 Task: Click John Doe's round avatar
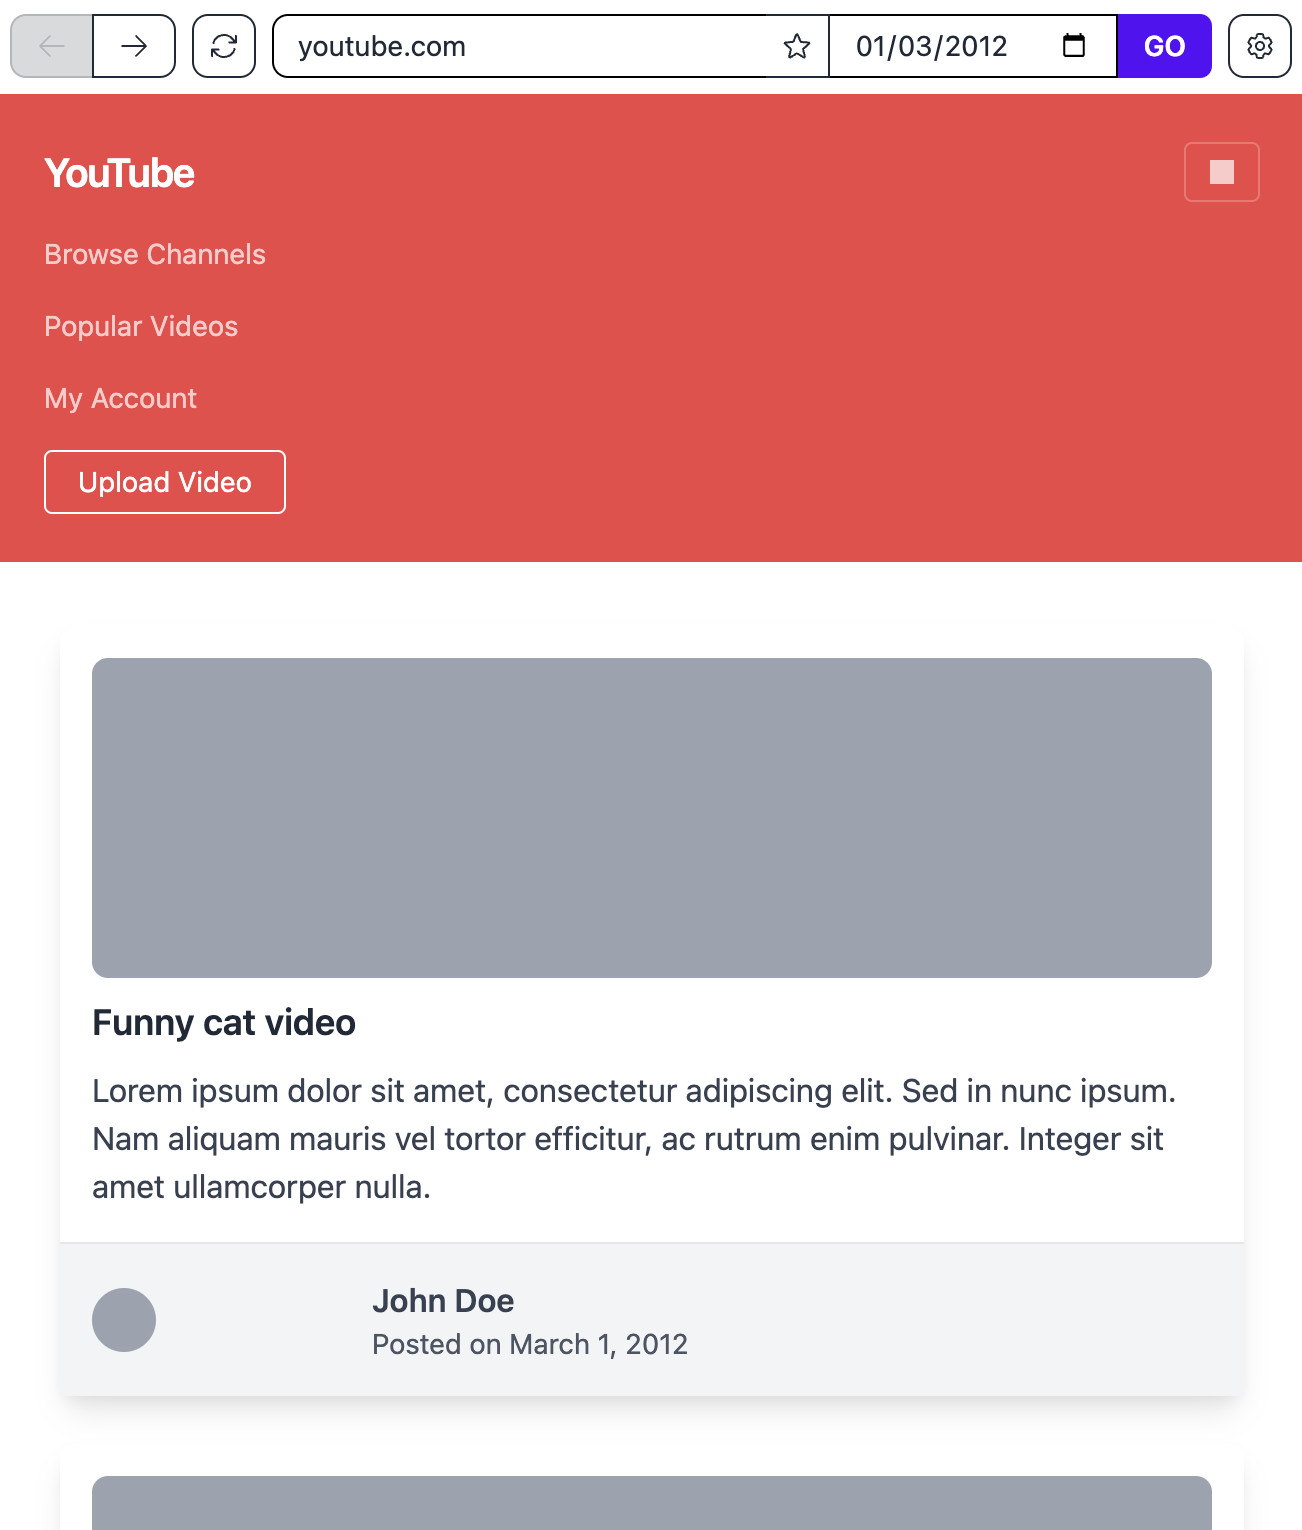124,1320
